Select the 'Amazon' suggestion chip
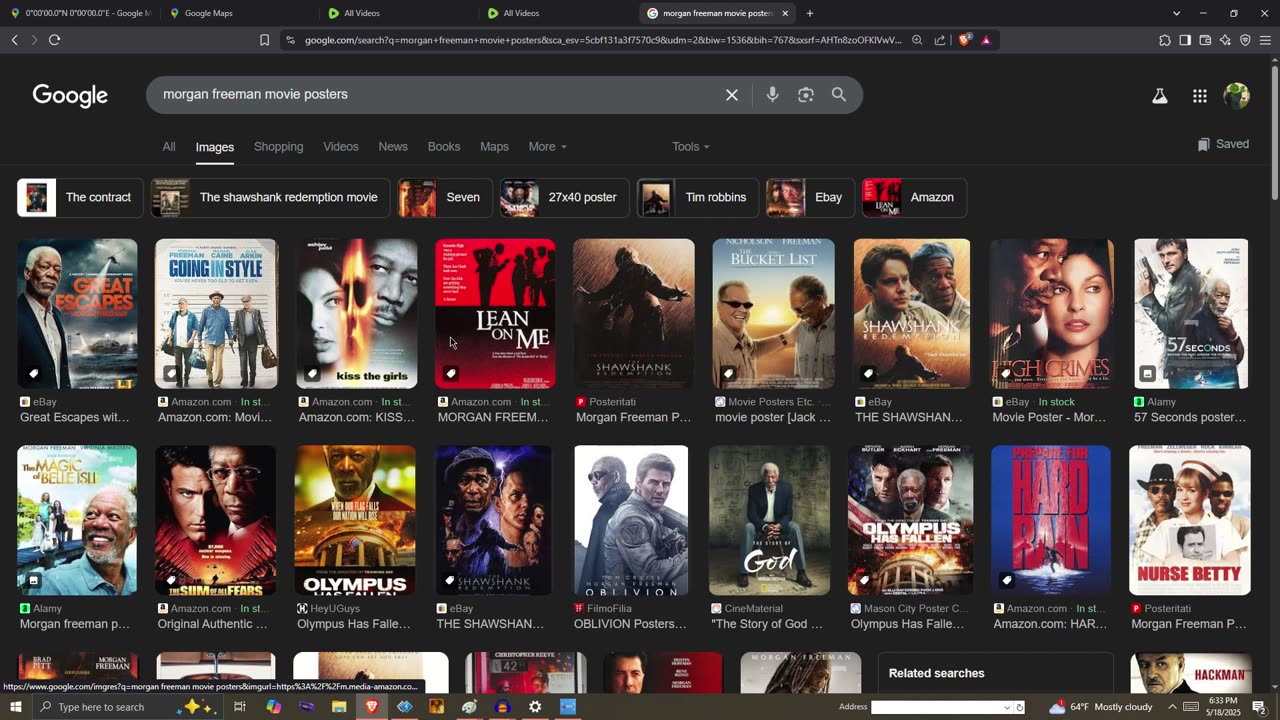Image resolution: width=1280 pixels, height=720 pixels. pyautogui.click(x=914, y=197)
